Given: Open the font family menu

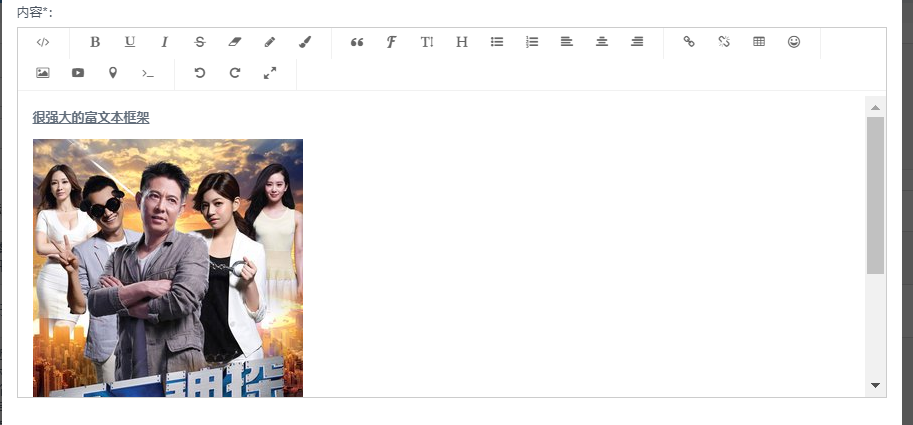Looking at the screenshot, I should tap(392, 42).
